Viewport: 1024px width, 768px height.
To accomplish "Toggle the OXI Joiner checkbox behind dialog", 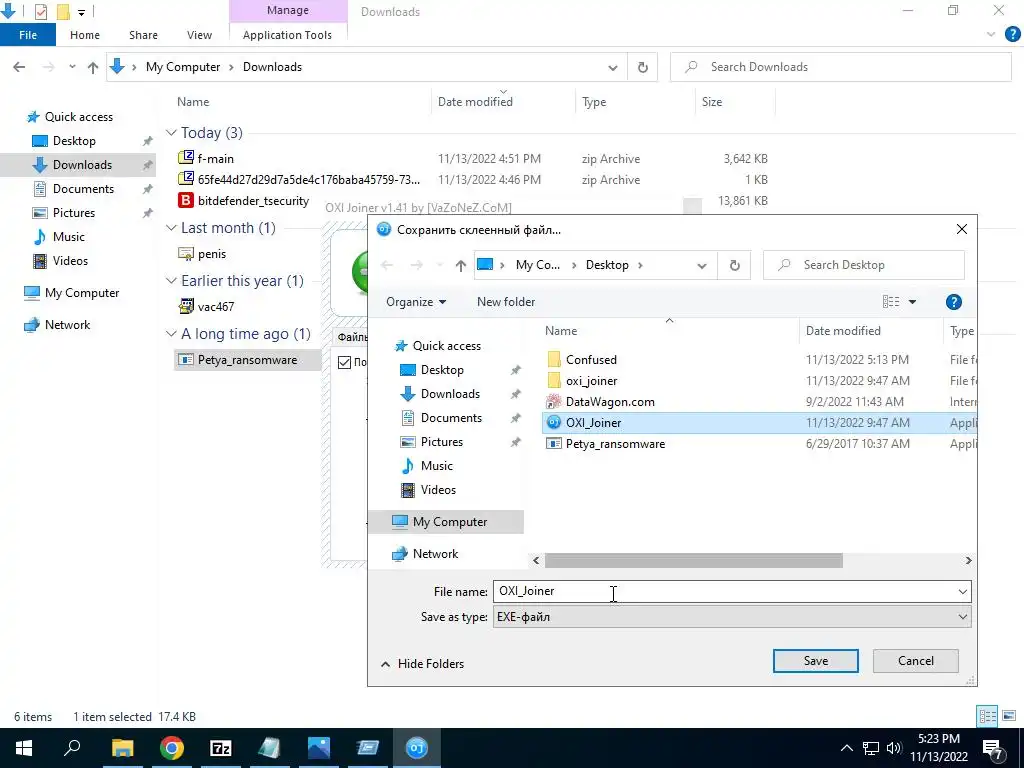I will click(345, 362).
